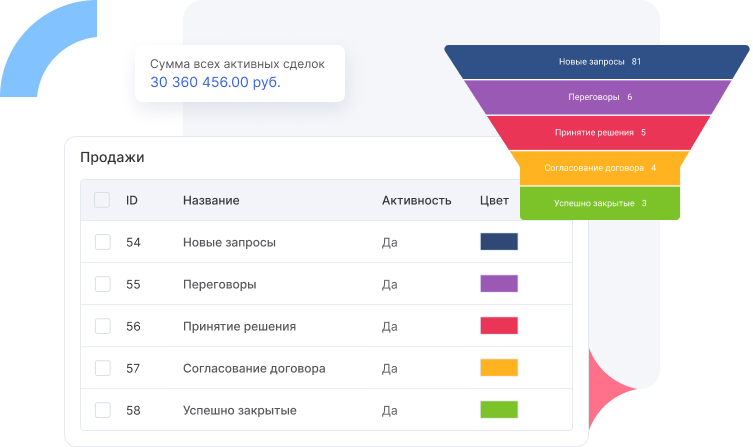
Task: Click the Новые запросы 81 funnel stage
Action: click(599, 62)
